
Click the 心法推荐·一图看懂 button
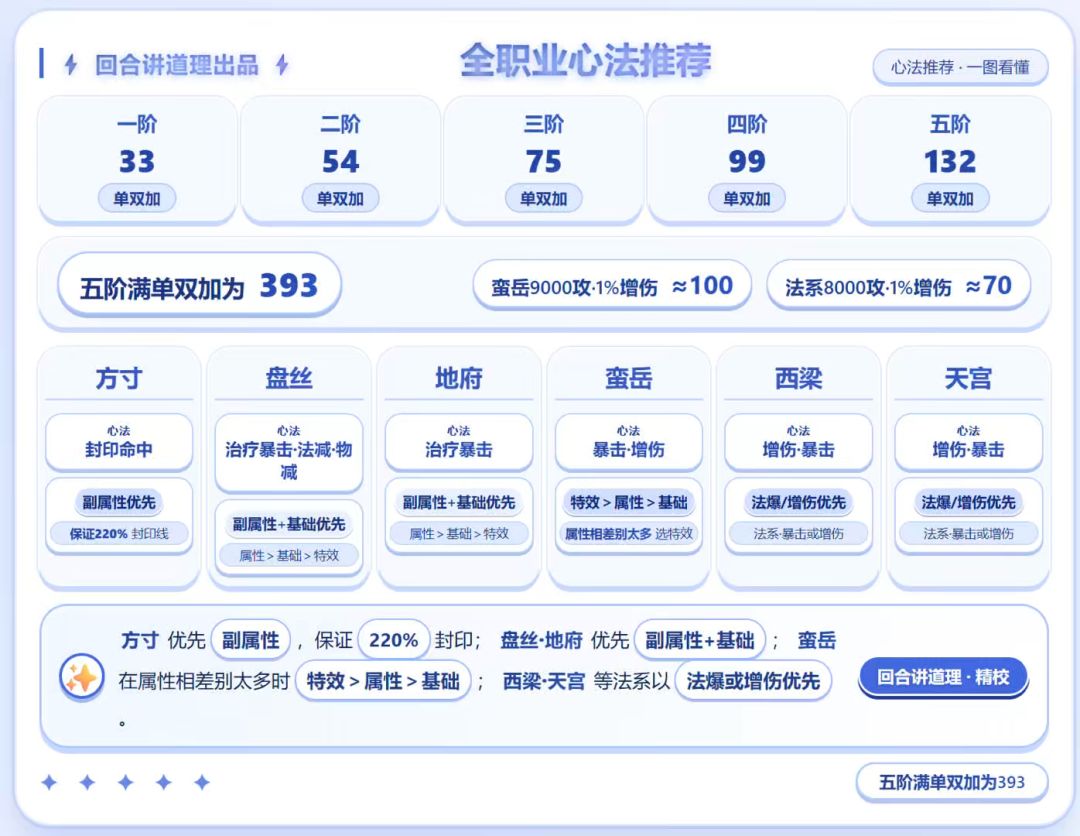click(x=960, y=67)
